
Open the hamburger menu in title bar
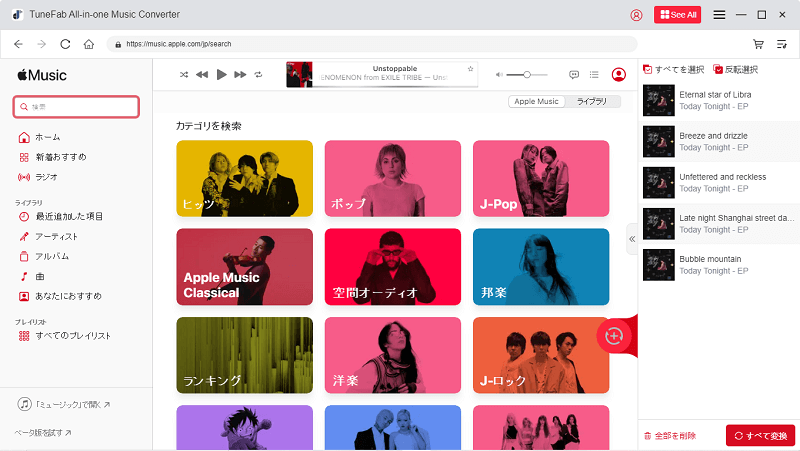(x=719, y=15)
